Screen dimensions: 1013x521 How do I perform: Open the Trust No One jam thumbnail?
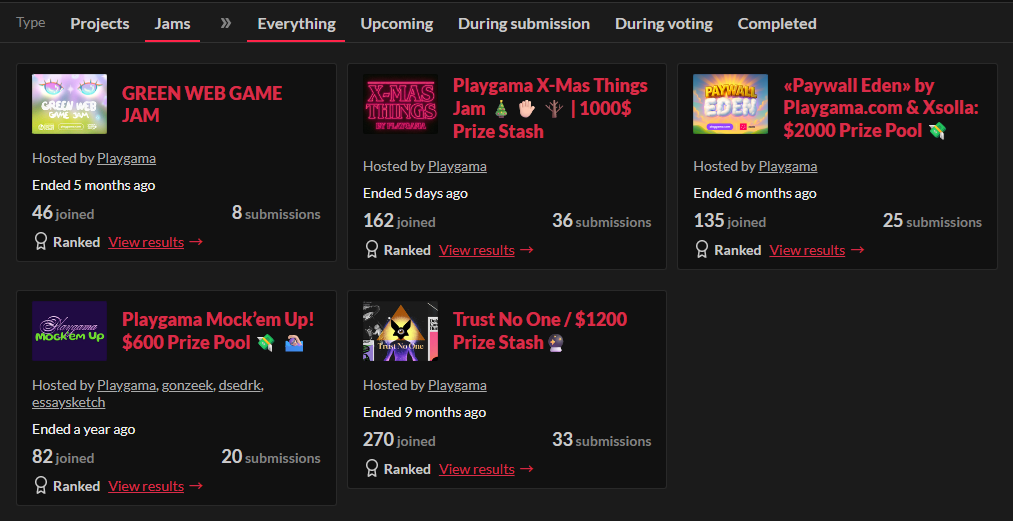tap(400, 331)
